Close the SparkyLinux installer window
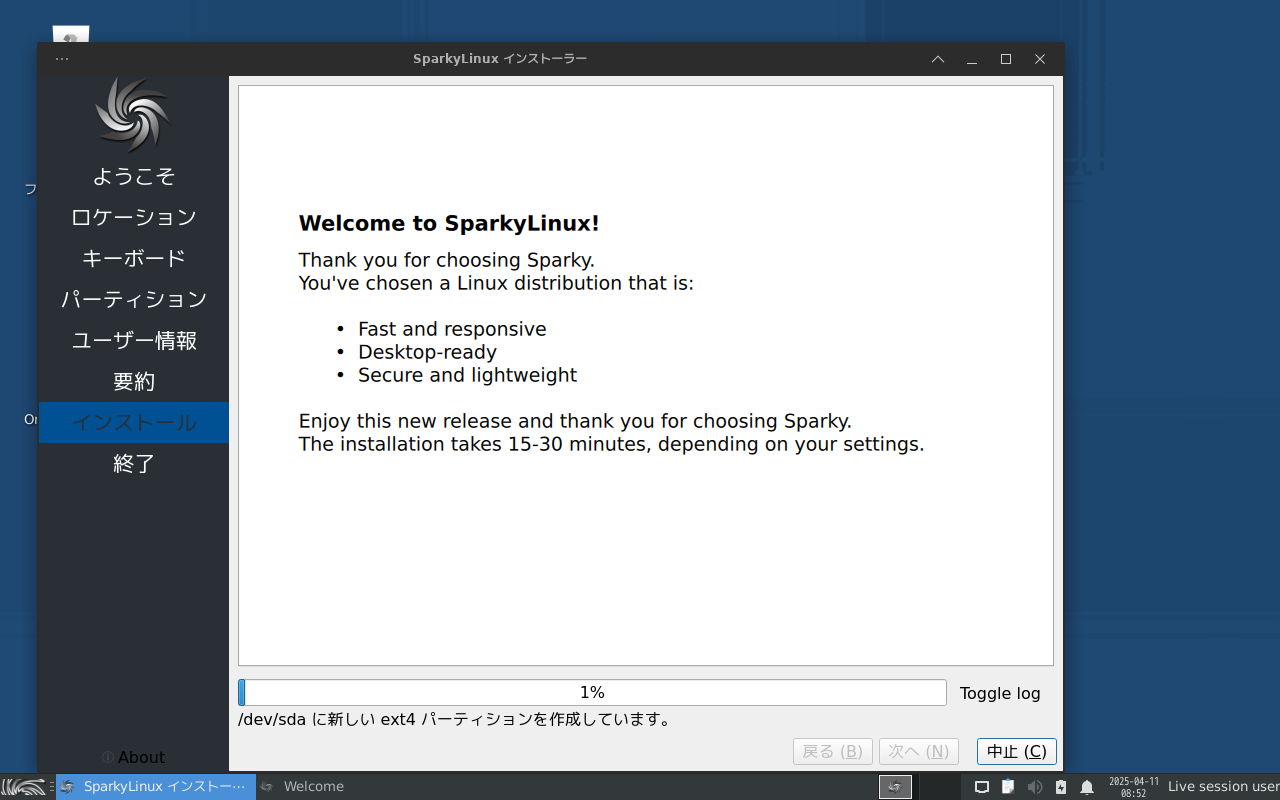1280x800 pixels. click(x=1040, y=59)
